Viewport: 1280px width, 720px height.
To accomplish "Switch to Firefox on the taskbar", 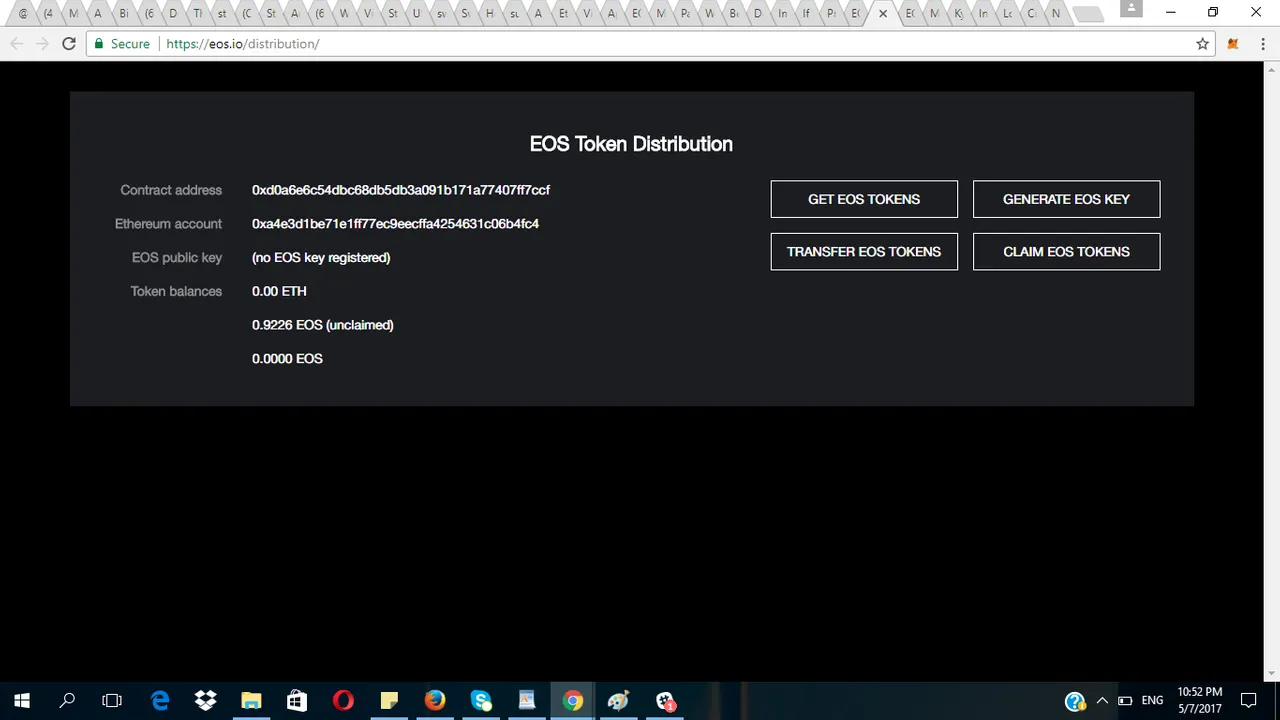I will [x=435, y=701].
